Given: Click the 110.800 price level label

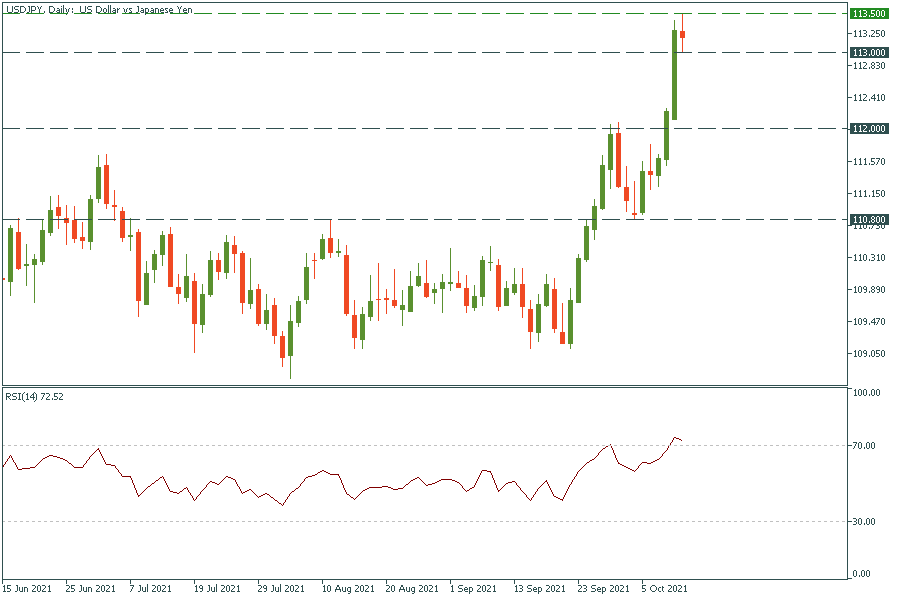Looking at the screenshot, I should (867, 219).
